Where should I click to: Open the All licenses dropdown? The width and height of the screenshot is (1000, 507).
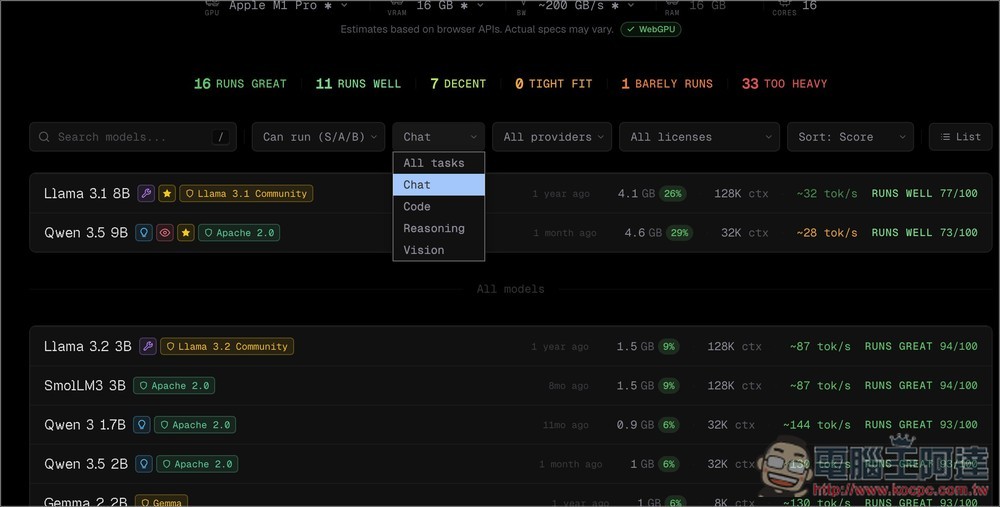pyautogui.click(x=699, y=136)
